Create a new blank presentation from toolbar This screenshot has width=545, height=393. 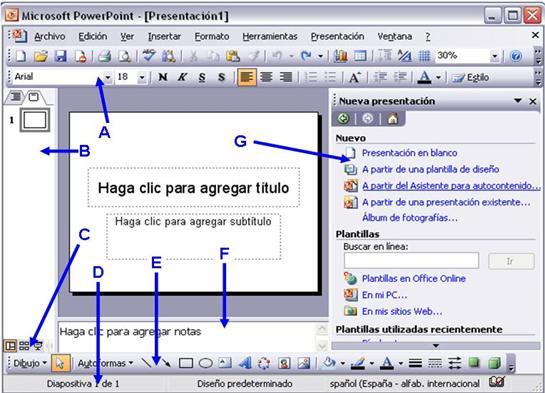pyautogui.click(x=21, y=56)
